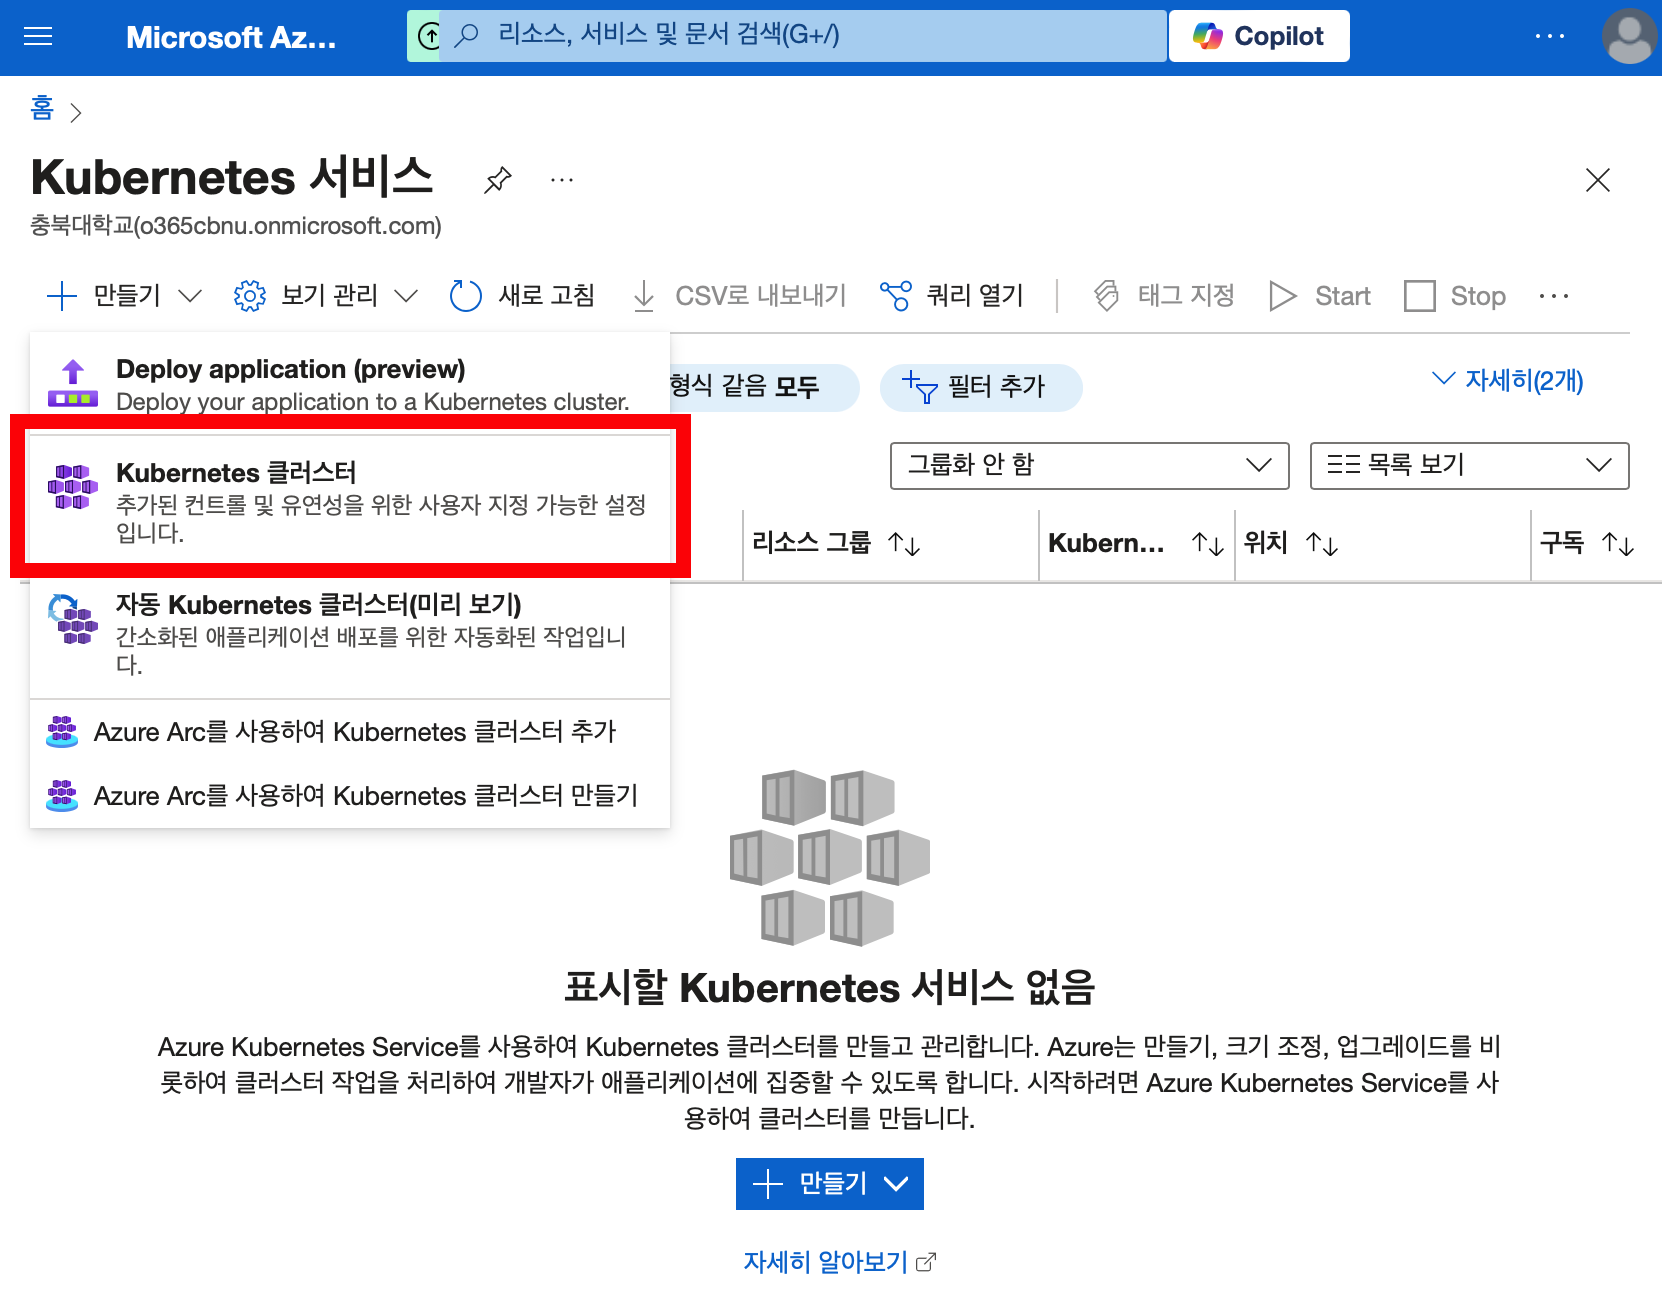Click the 자동 Kubernetes 클러스터 icon

[73, 619]
